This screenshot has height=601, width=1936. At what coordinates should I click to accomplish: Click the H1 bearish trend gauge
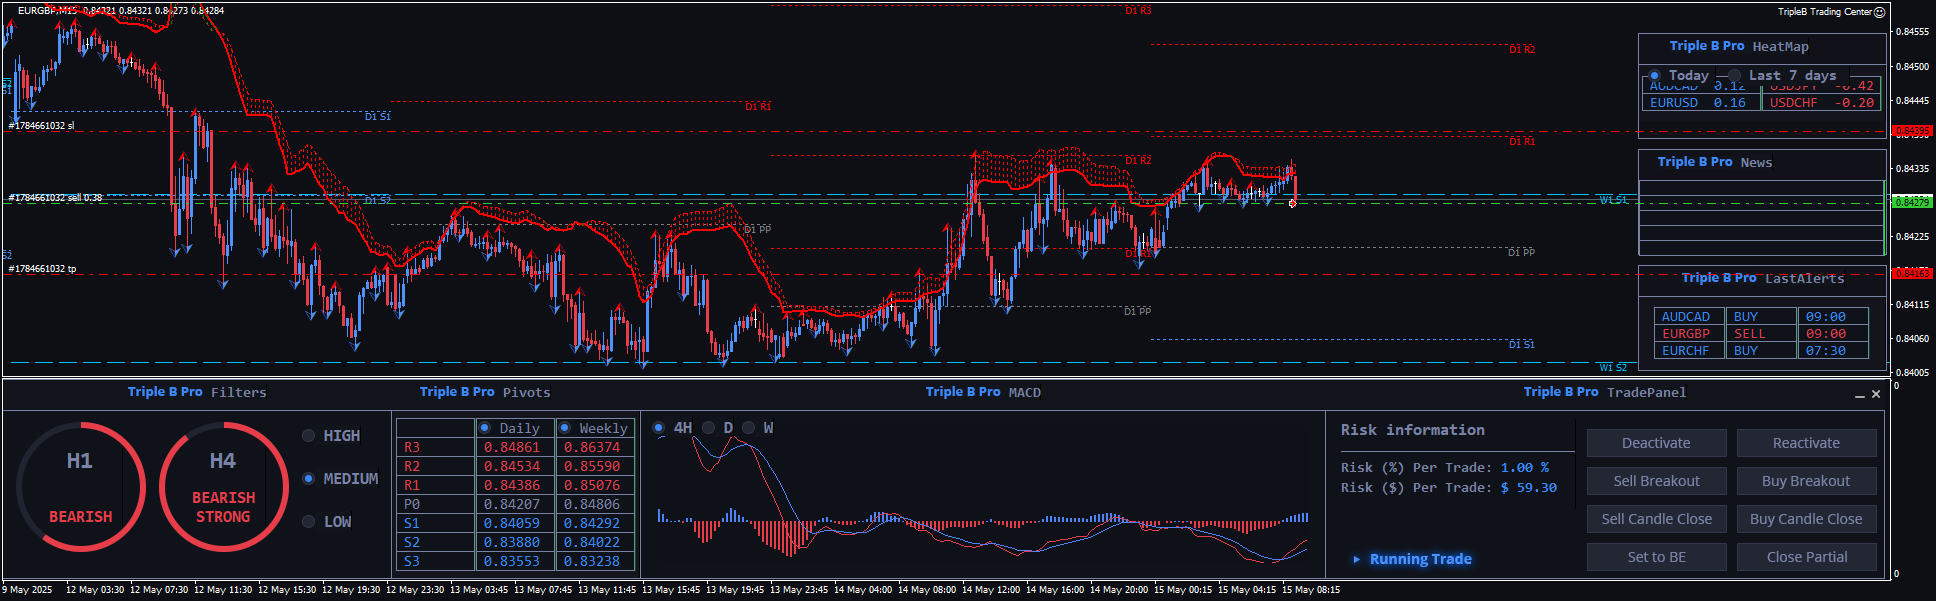[80, 487]
